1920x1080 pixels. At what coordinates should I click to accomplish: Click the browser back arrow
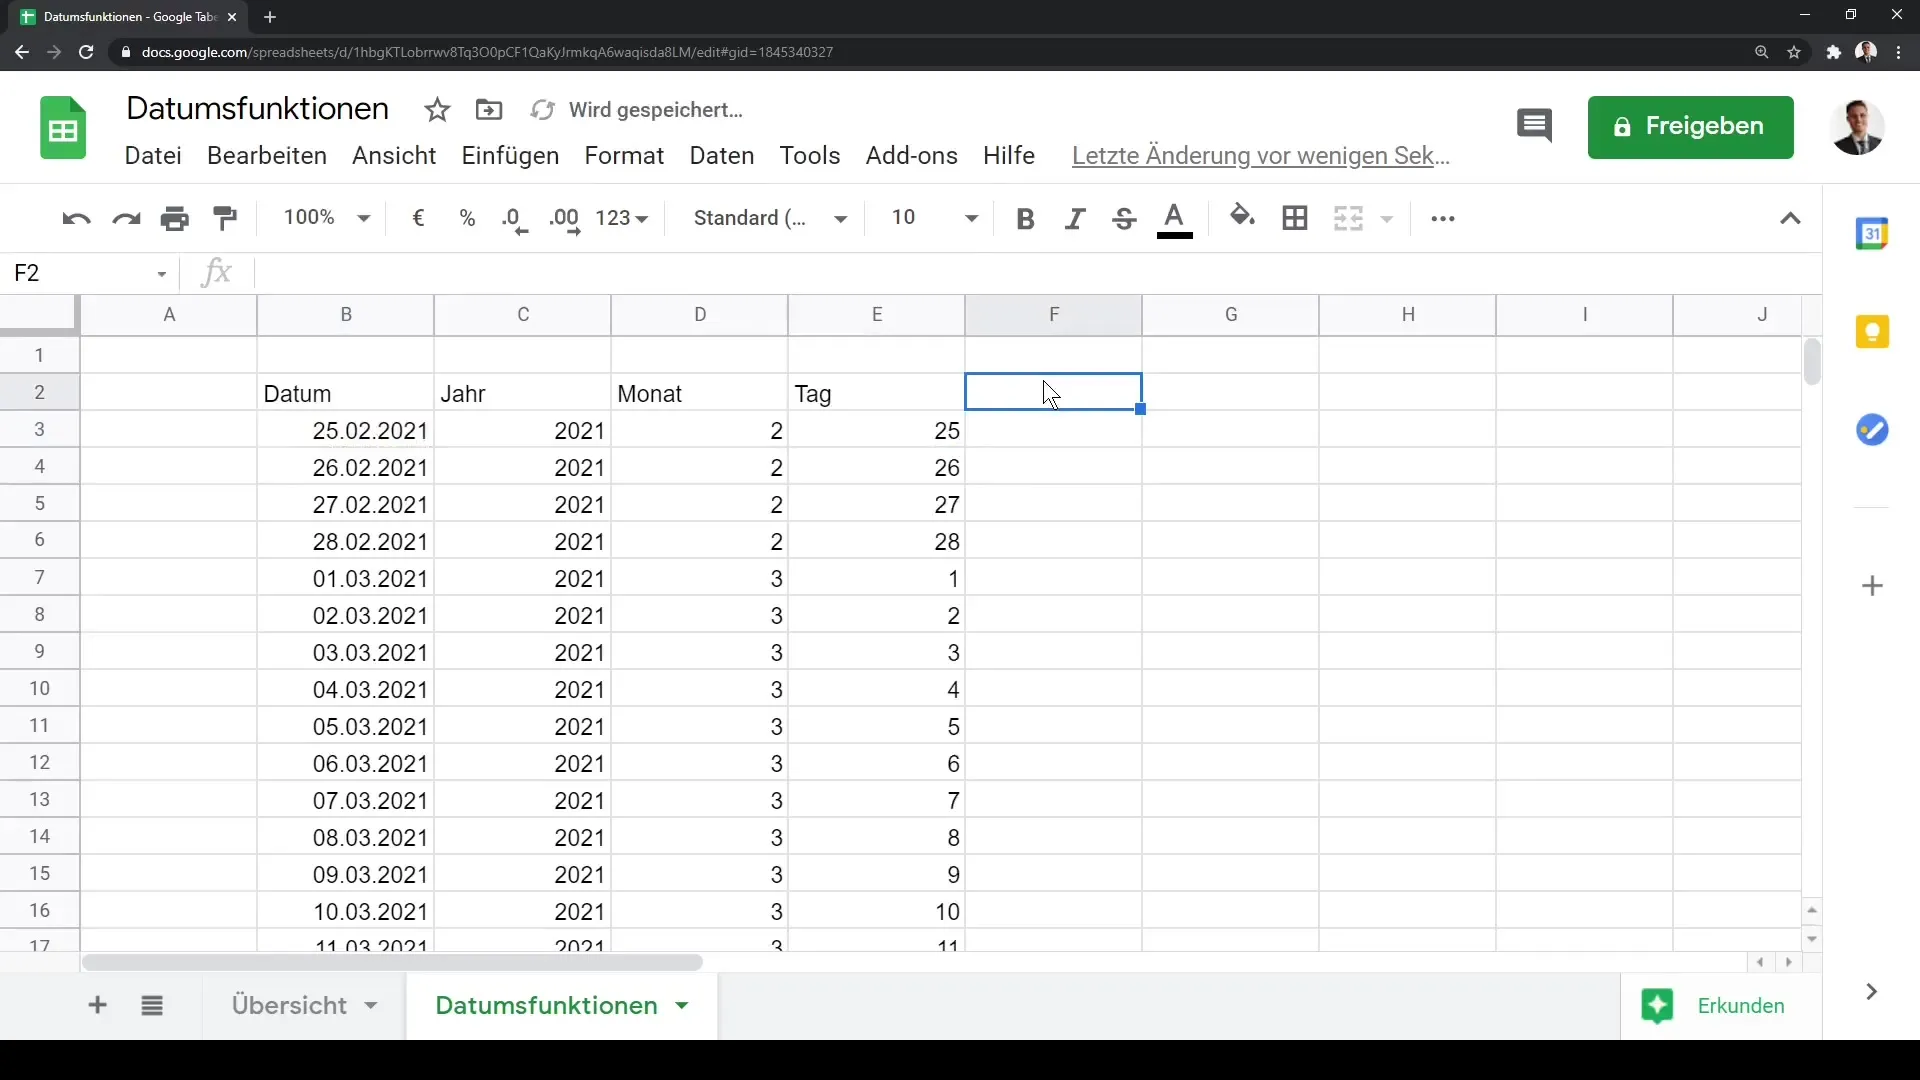(x=22, y=52)
